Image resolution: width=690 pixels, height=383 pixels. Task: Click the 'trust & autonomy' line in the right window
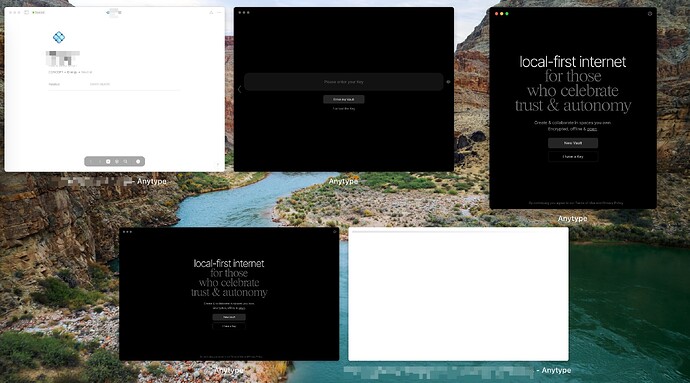coord(573,105)
